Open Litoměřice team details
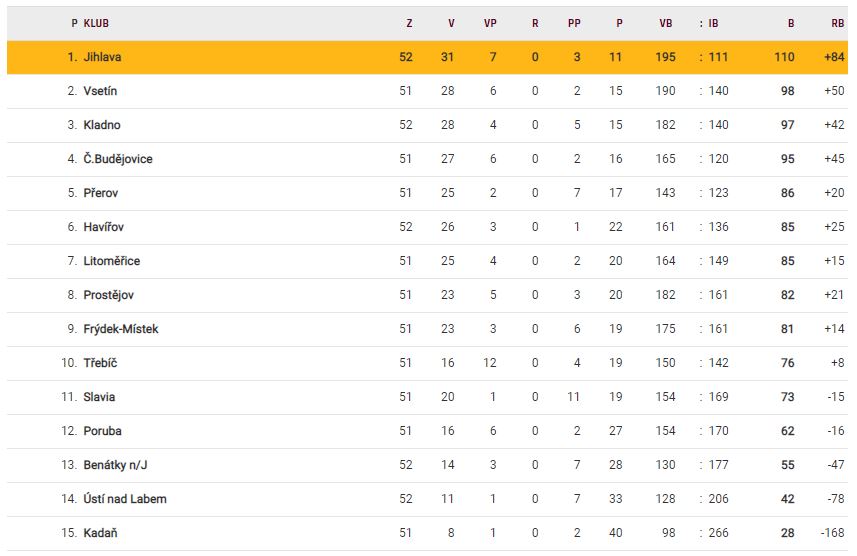Image resolution: width=857 pixels, height=556 pixels. click(112, 261)
